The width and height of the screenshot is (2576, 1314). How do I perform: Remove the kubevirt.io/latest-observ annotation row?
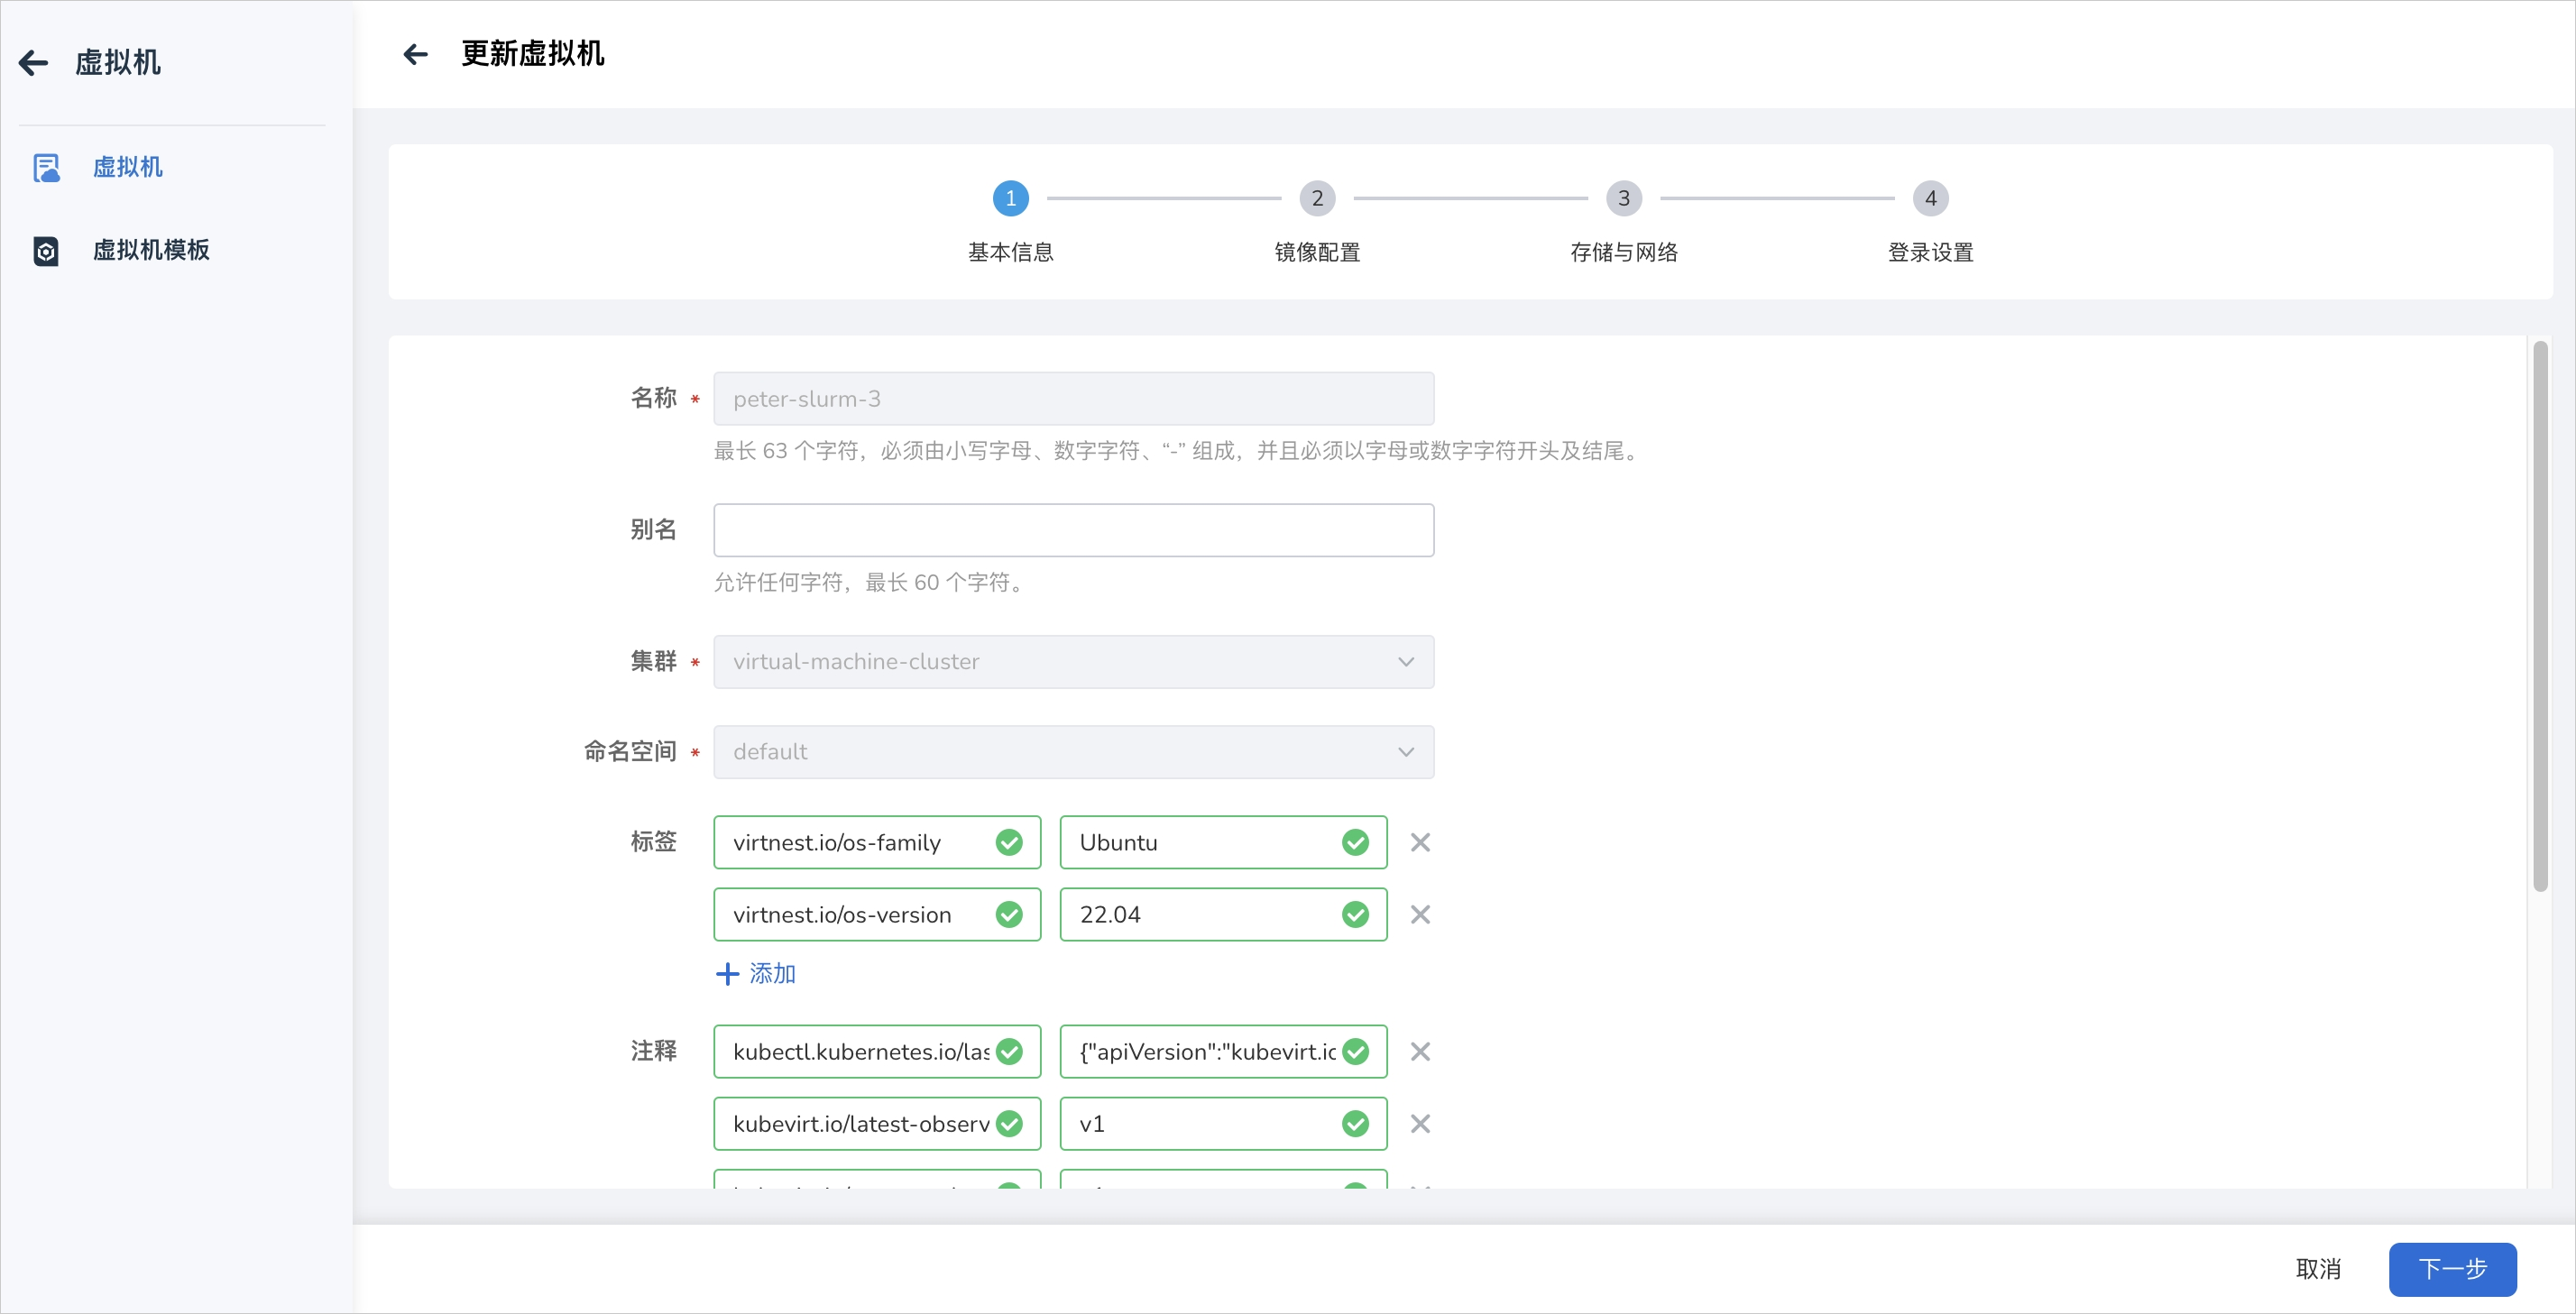coord(1420,1123)
